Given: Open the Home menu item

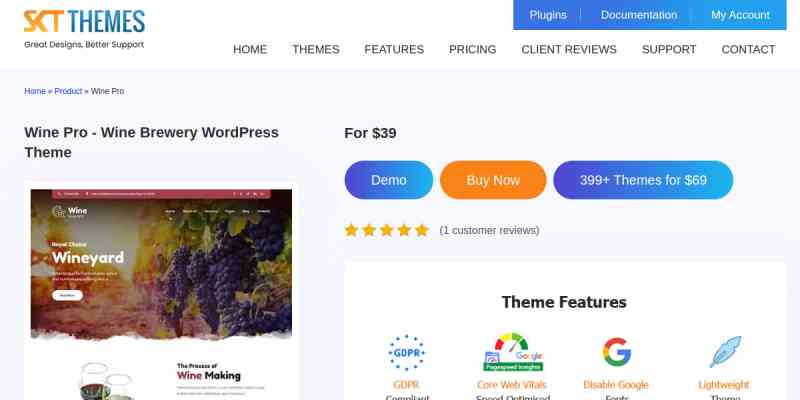Looking at the screenshot, I should pos(250,49).
